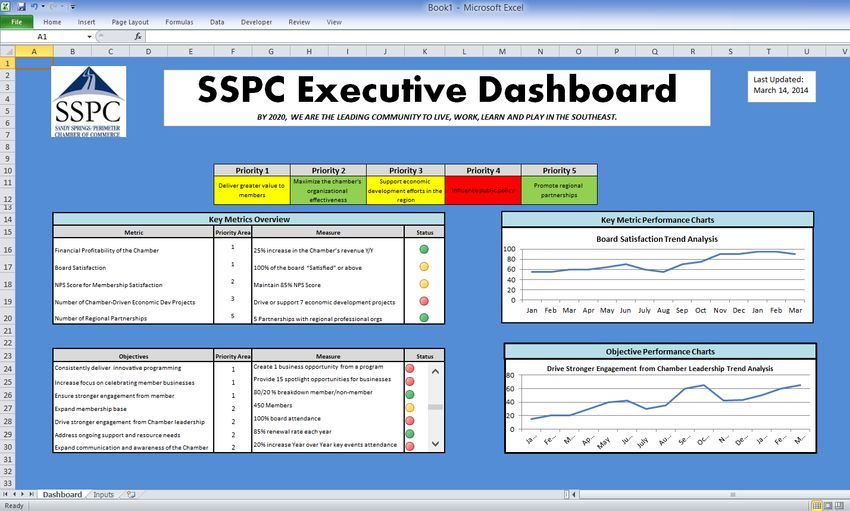Switch to Page Layout view in status bar
Viewport: 850px width, 511px height.
pos(828,506)
